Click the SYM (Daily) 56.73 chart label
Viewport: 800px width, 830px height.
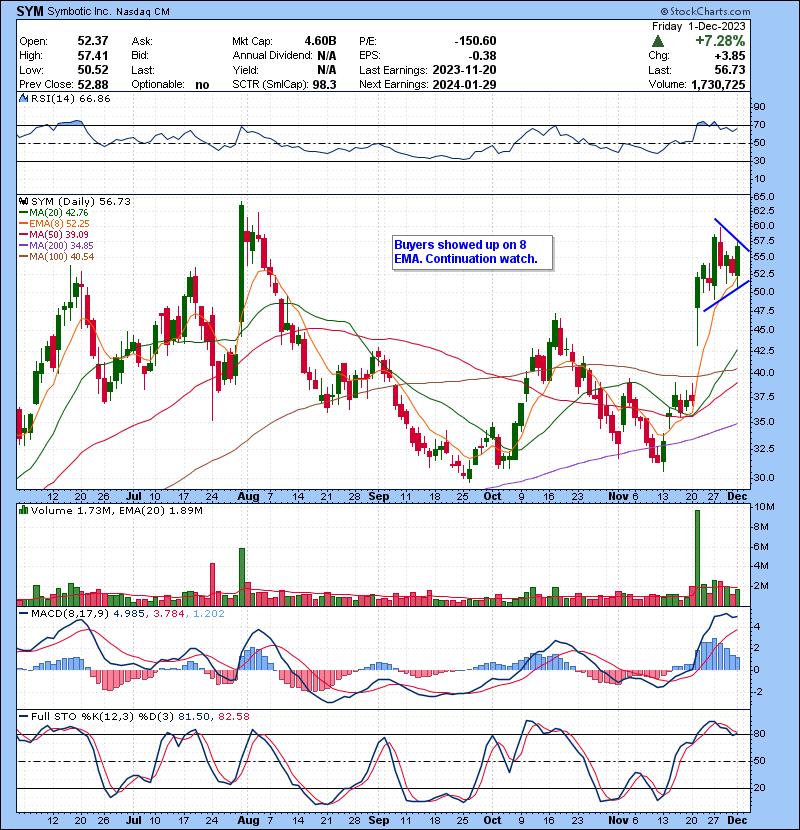pyautogui.click(x=80, y=202)
